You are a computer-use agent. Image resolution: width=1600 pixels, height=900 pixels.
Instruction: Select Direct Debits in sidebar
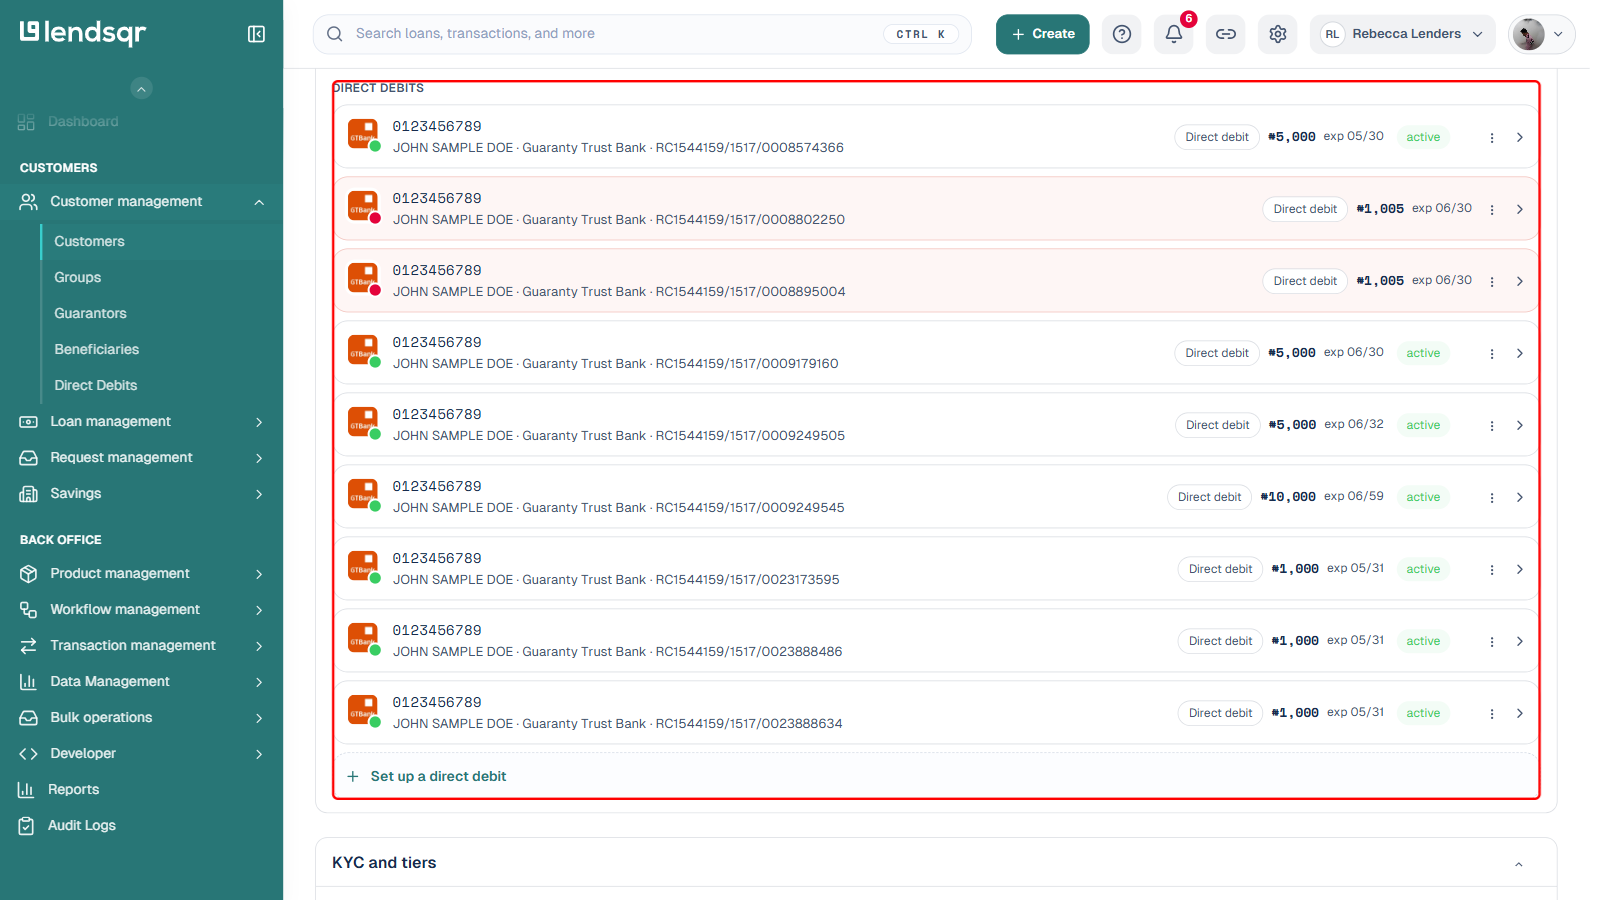(95, 385)
